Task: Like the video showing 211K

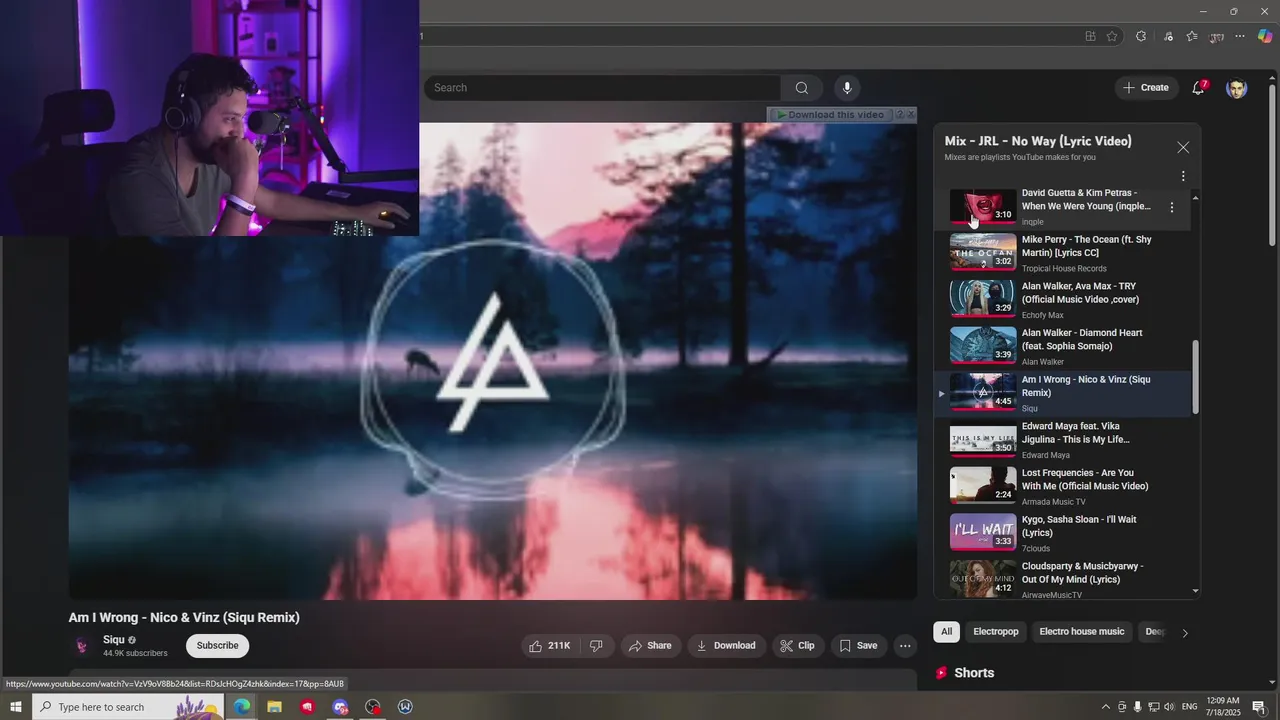Action: pyautogui.click(x=550, y=646)
